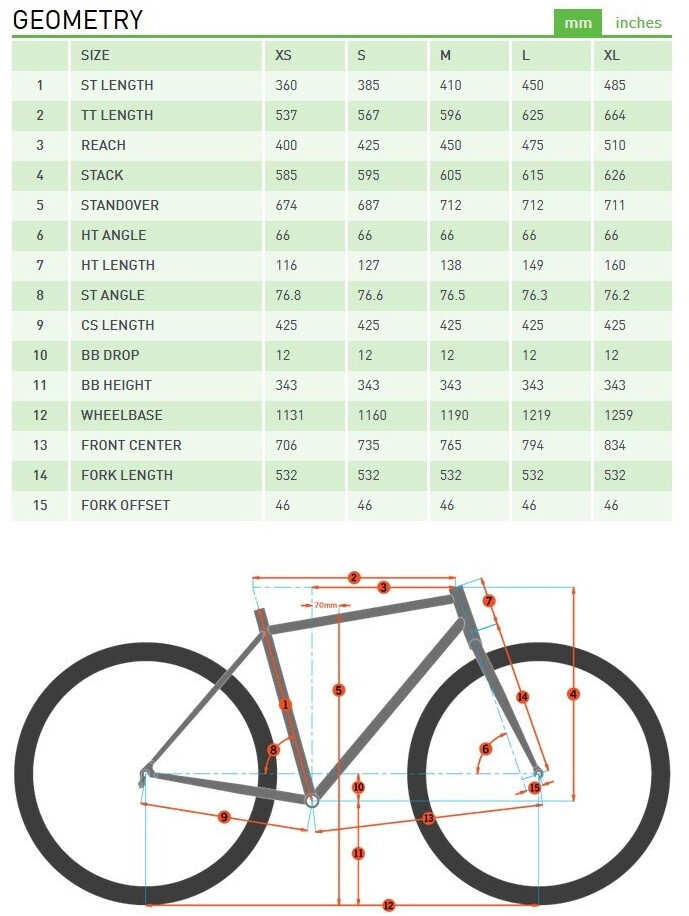Click the M size column header
The image size is (689, 916).
click(x=445, y=55)
